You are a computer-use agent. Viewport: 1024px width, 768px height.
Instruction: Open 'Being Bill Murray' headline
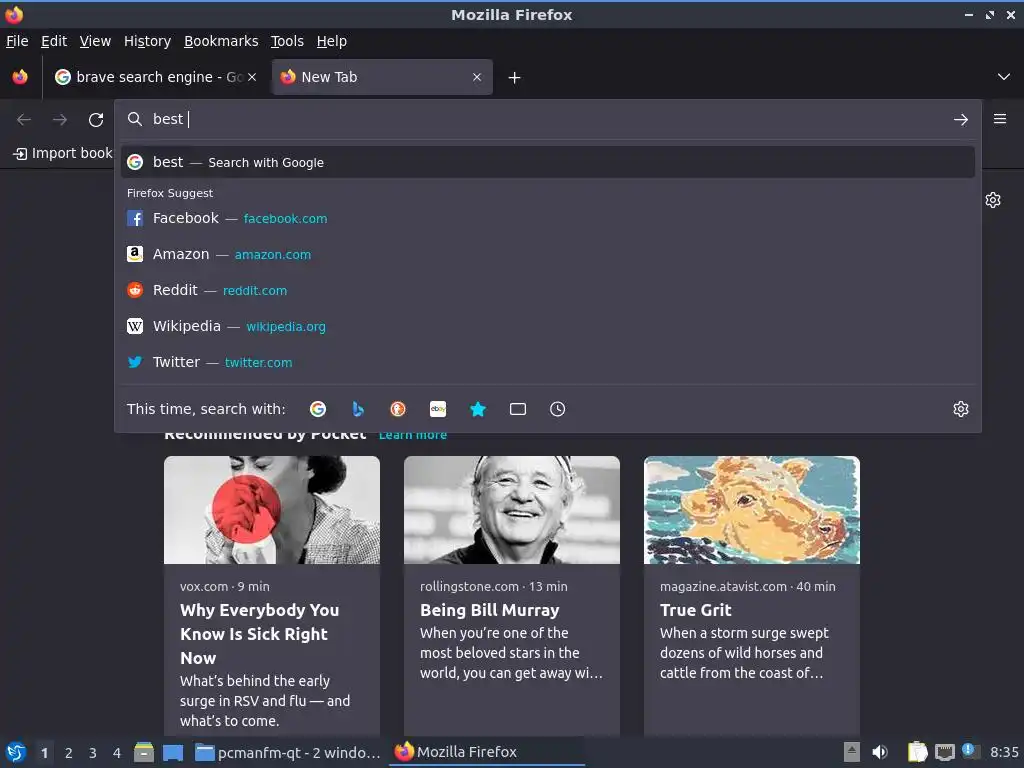pyautogui.click(x=489, y=610)
